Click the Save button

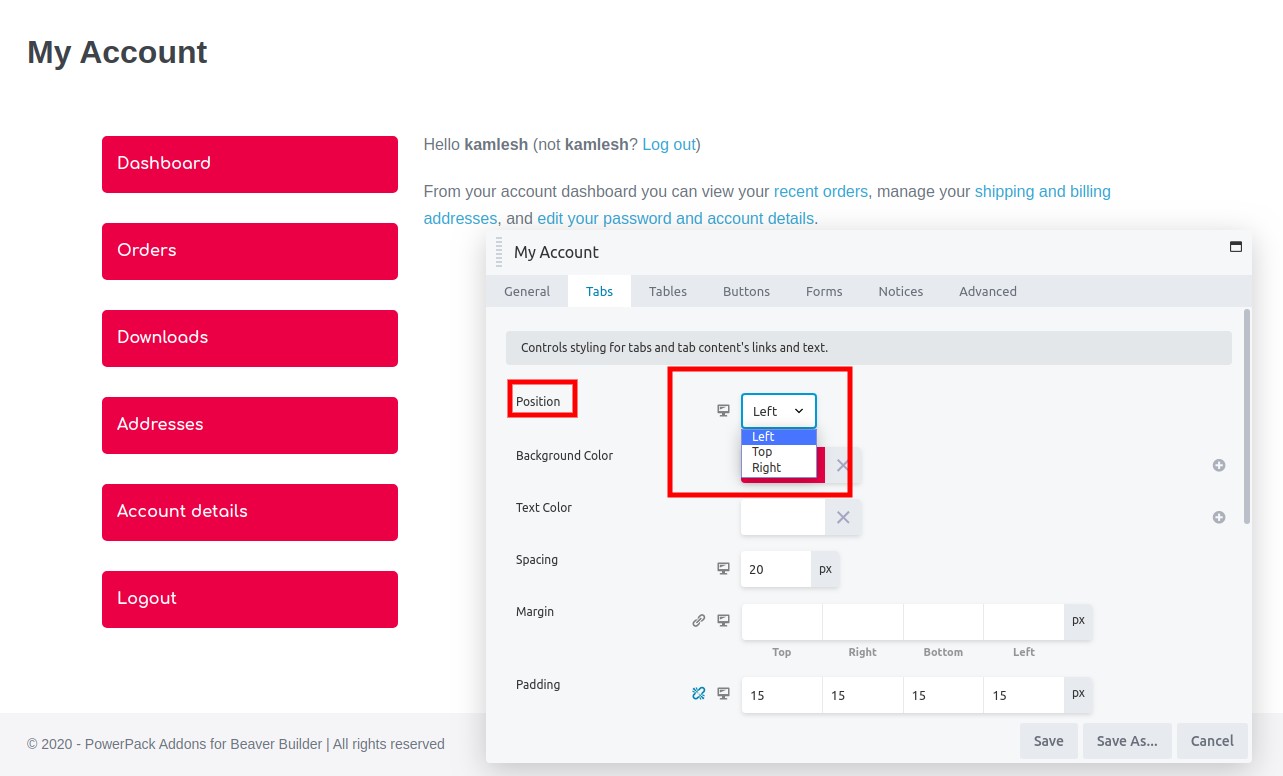click(1048, 740)
